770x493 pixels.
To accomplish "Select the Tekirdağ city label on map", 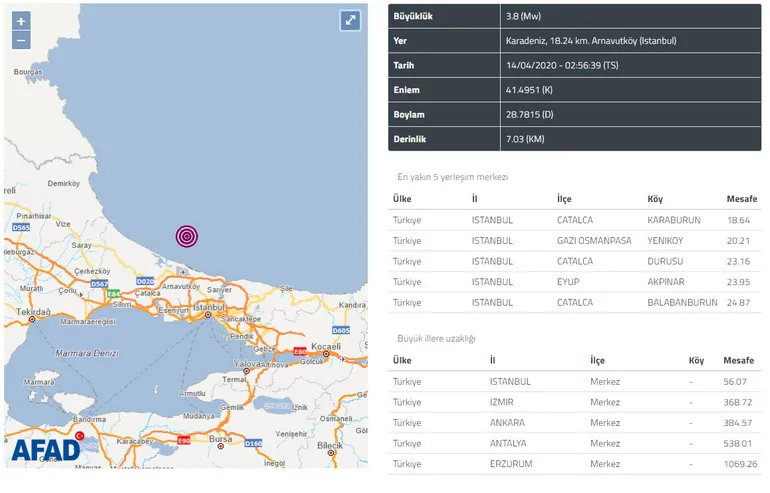I will (26, 313).
